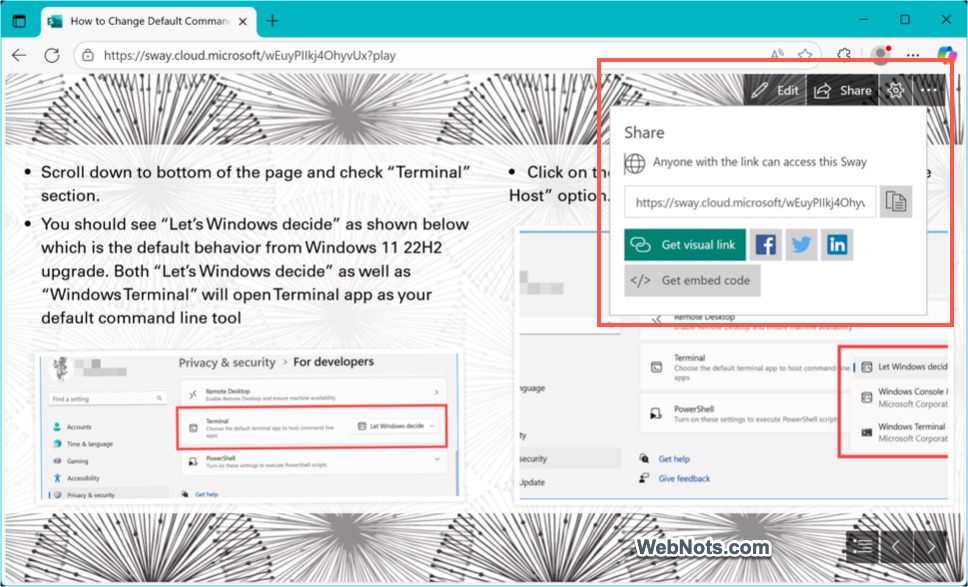Minimize the browser window
The image size is (968, 587).
pos(864,20)
